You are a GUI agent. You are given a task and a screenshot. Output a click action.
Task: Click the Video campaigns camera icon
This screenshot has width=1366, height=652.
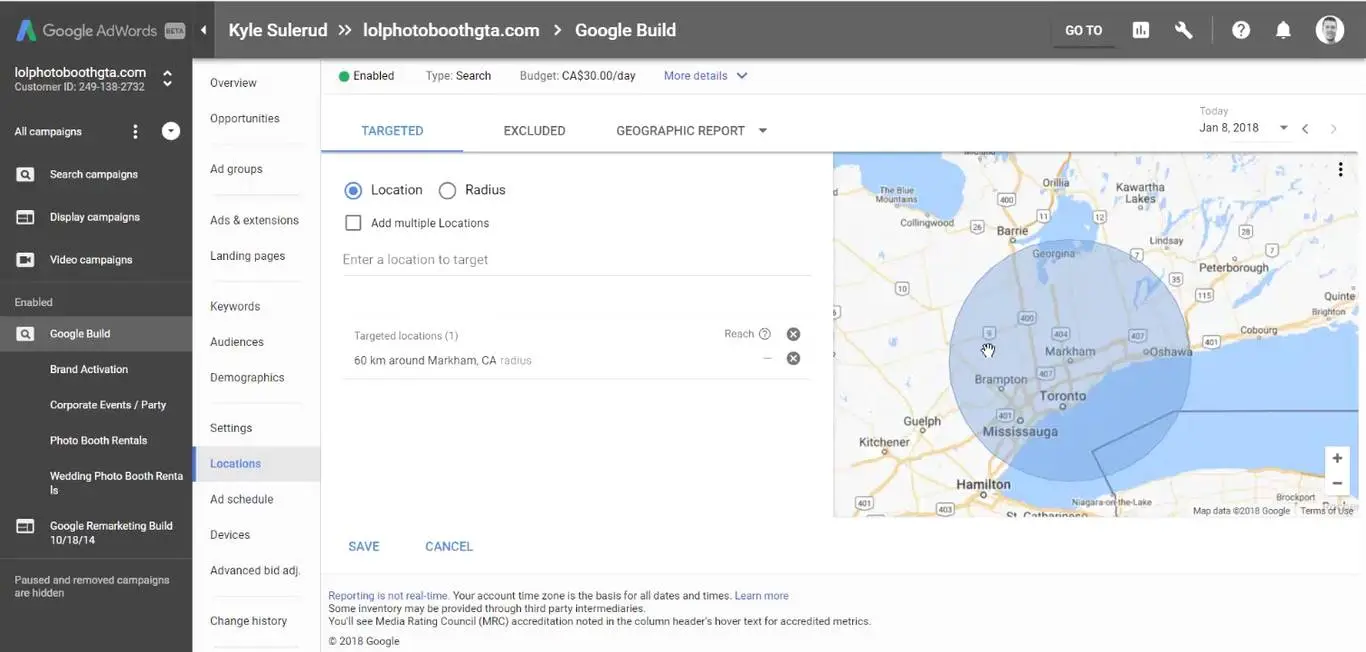click(25, 260)
